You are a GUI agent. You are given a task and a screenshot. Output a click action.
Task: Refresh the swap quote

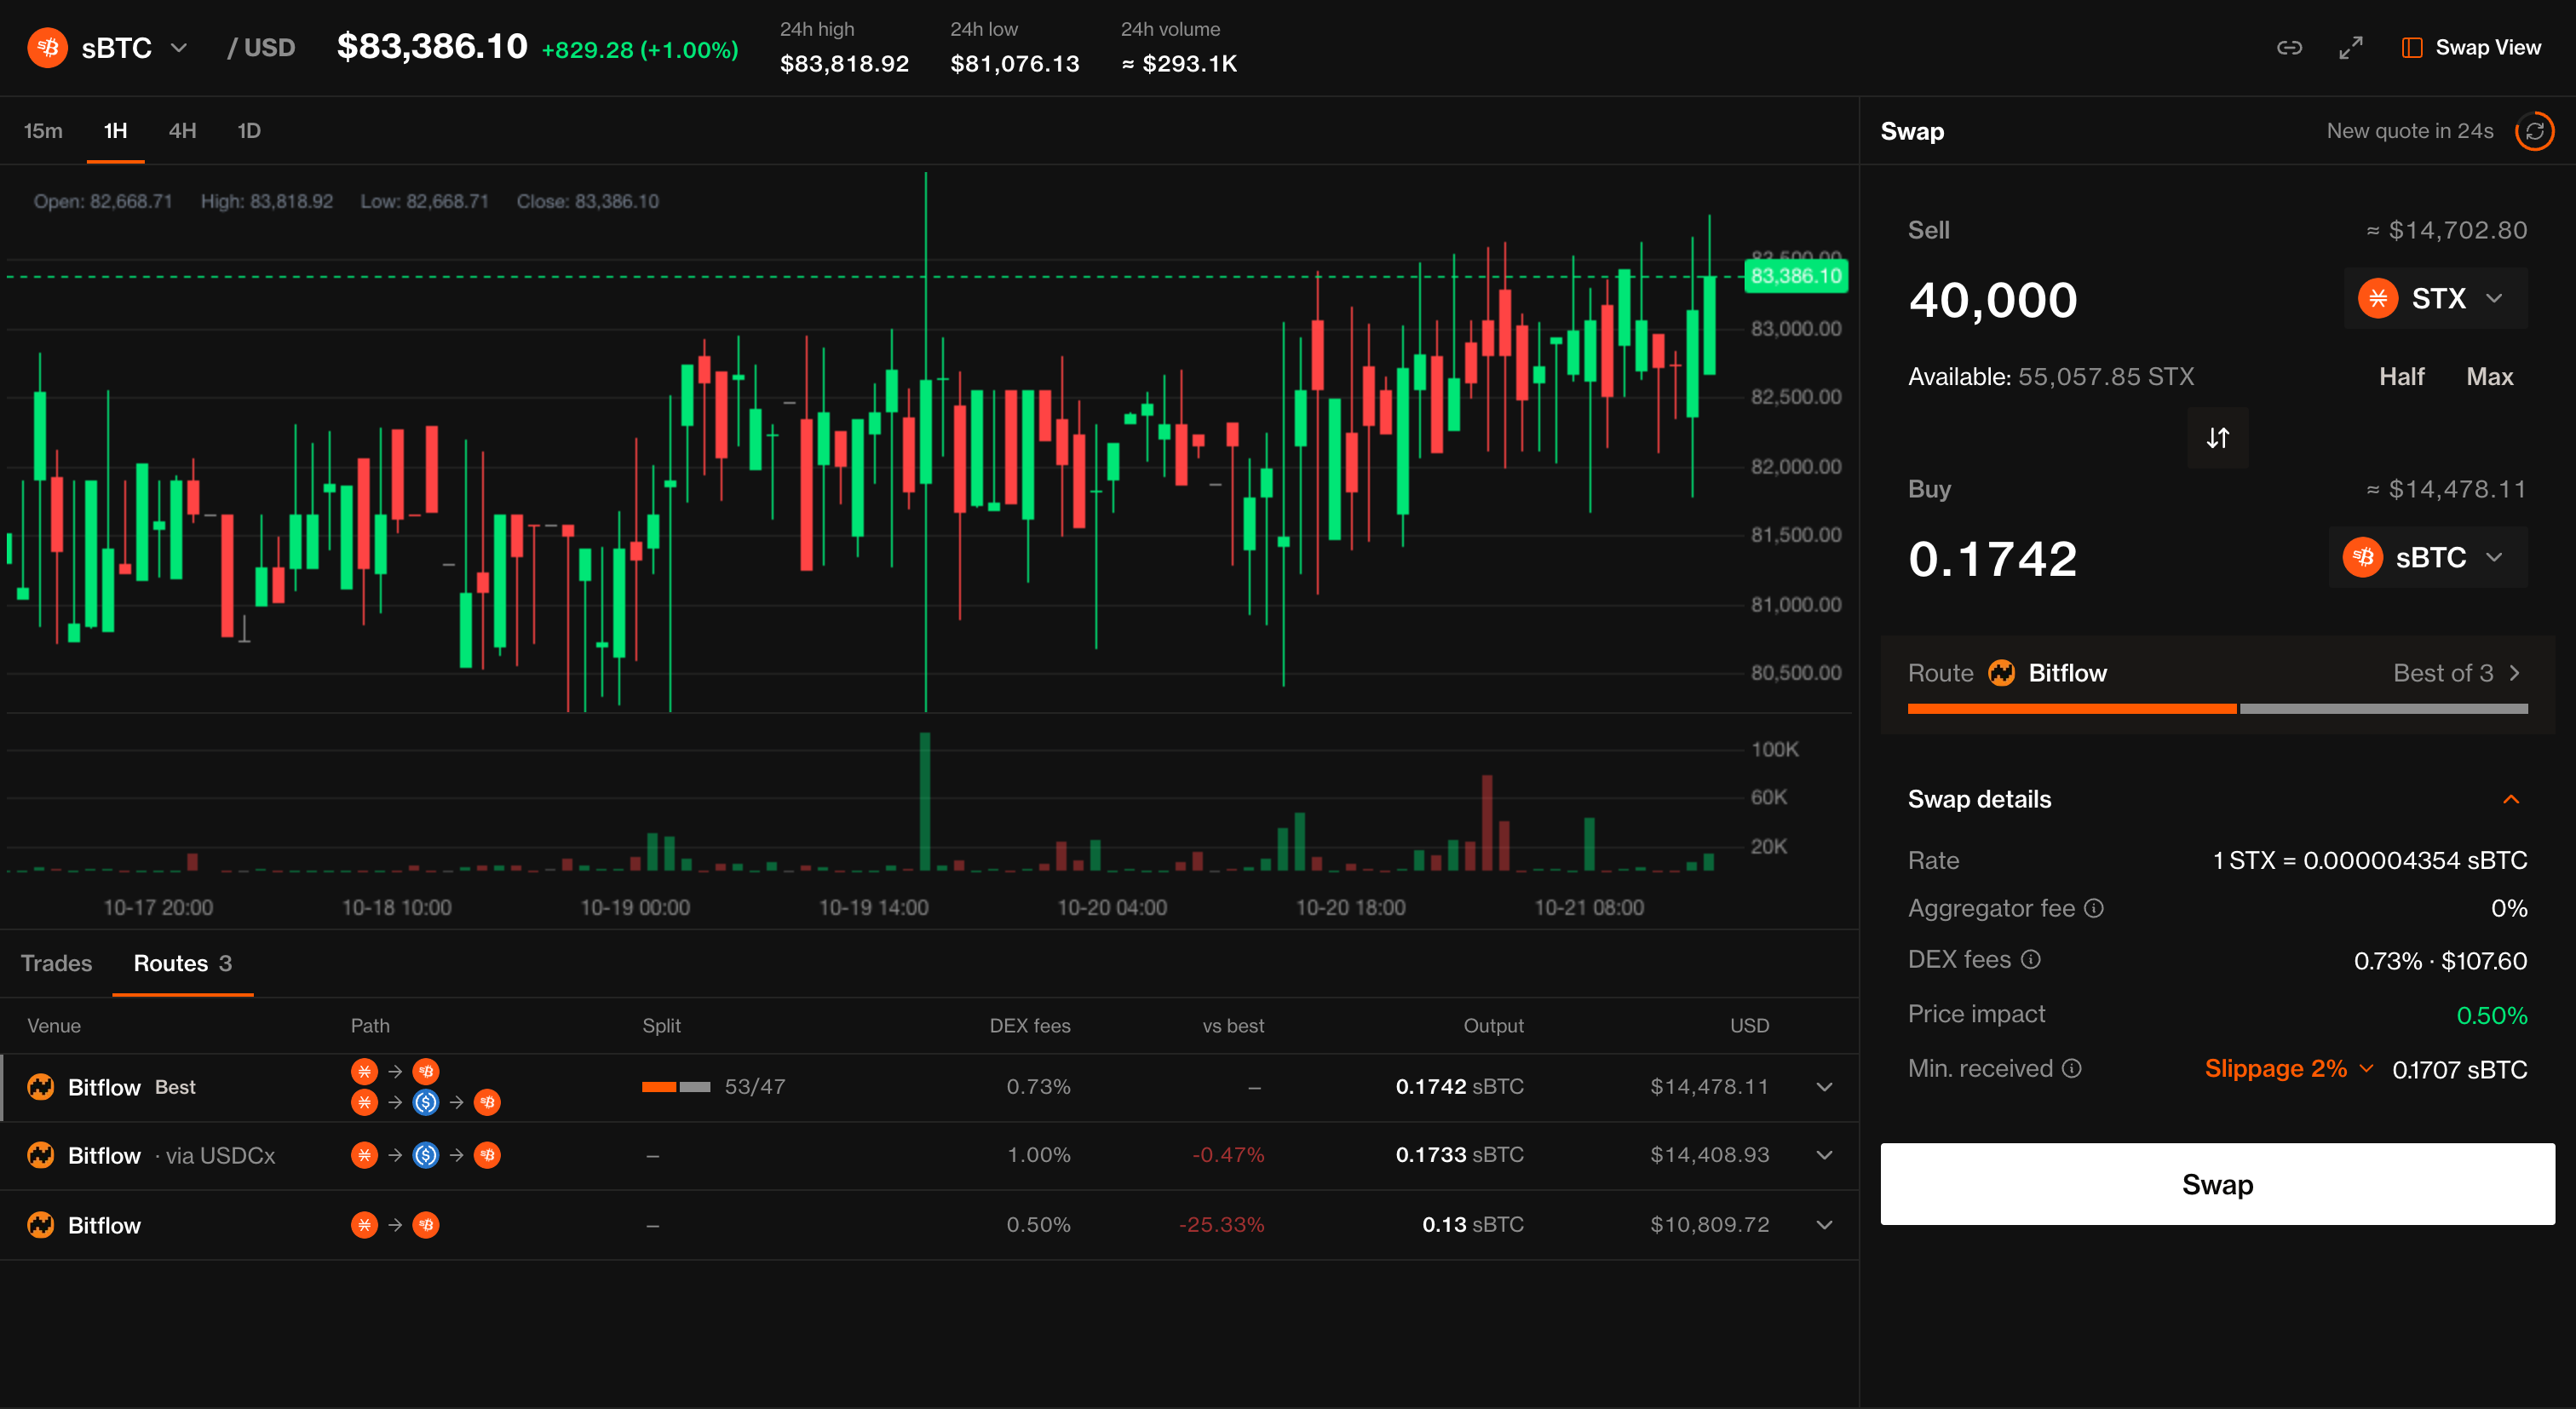coord(2534,131)
